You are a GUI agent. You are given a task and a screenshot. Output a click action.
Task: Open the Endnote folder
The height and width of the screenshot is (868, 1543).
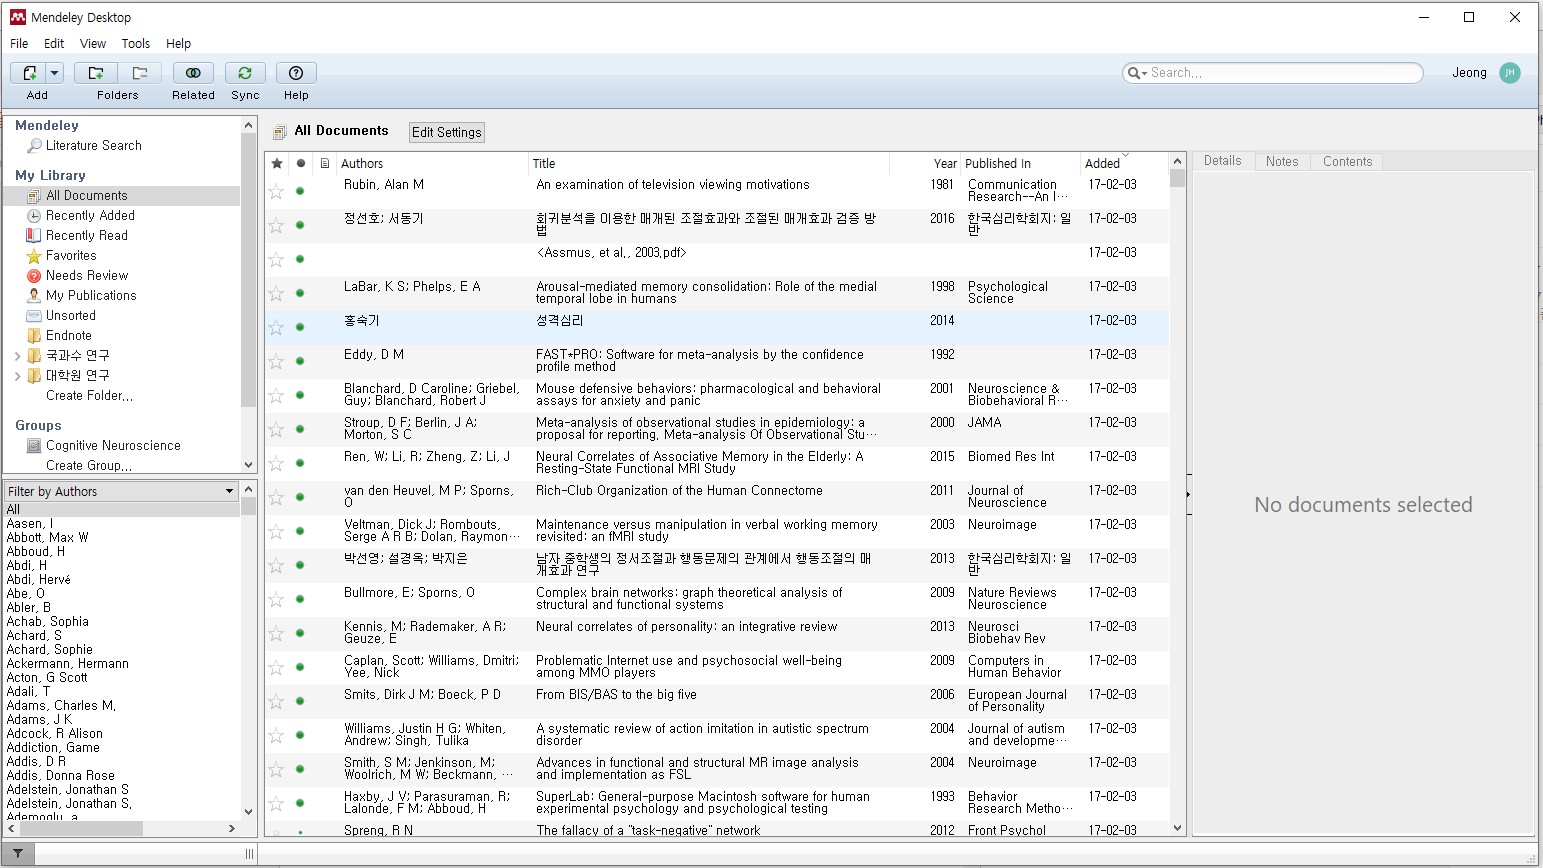(x=68, y=336)
